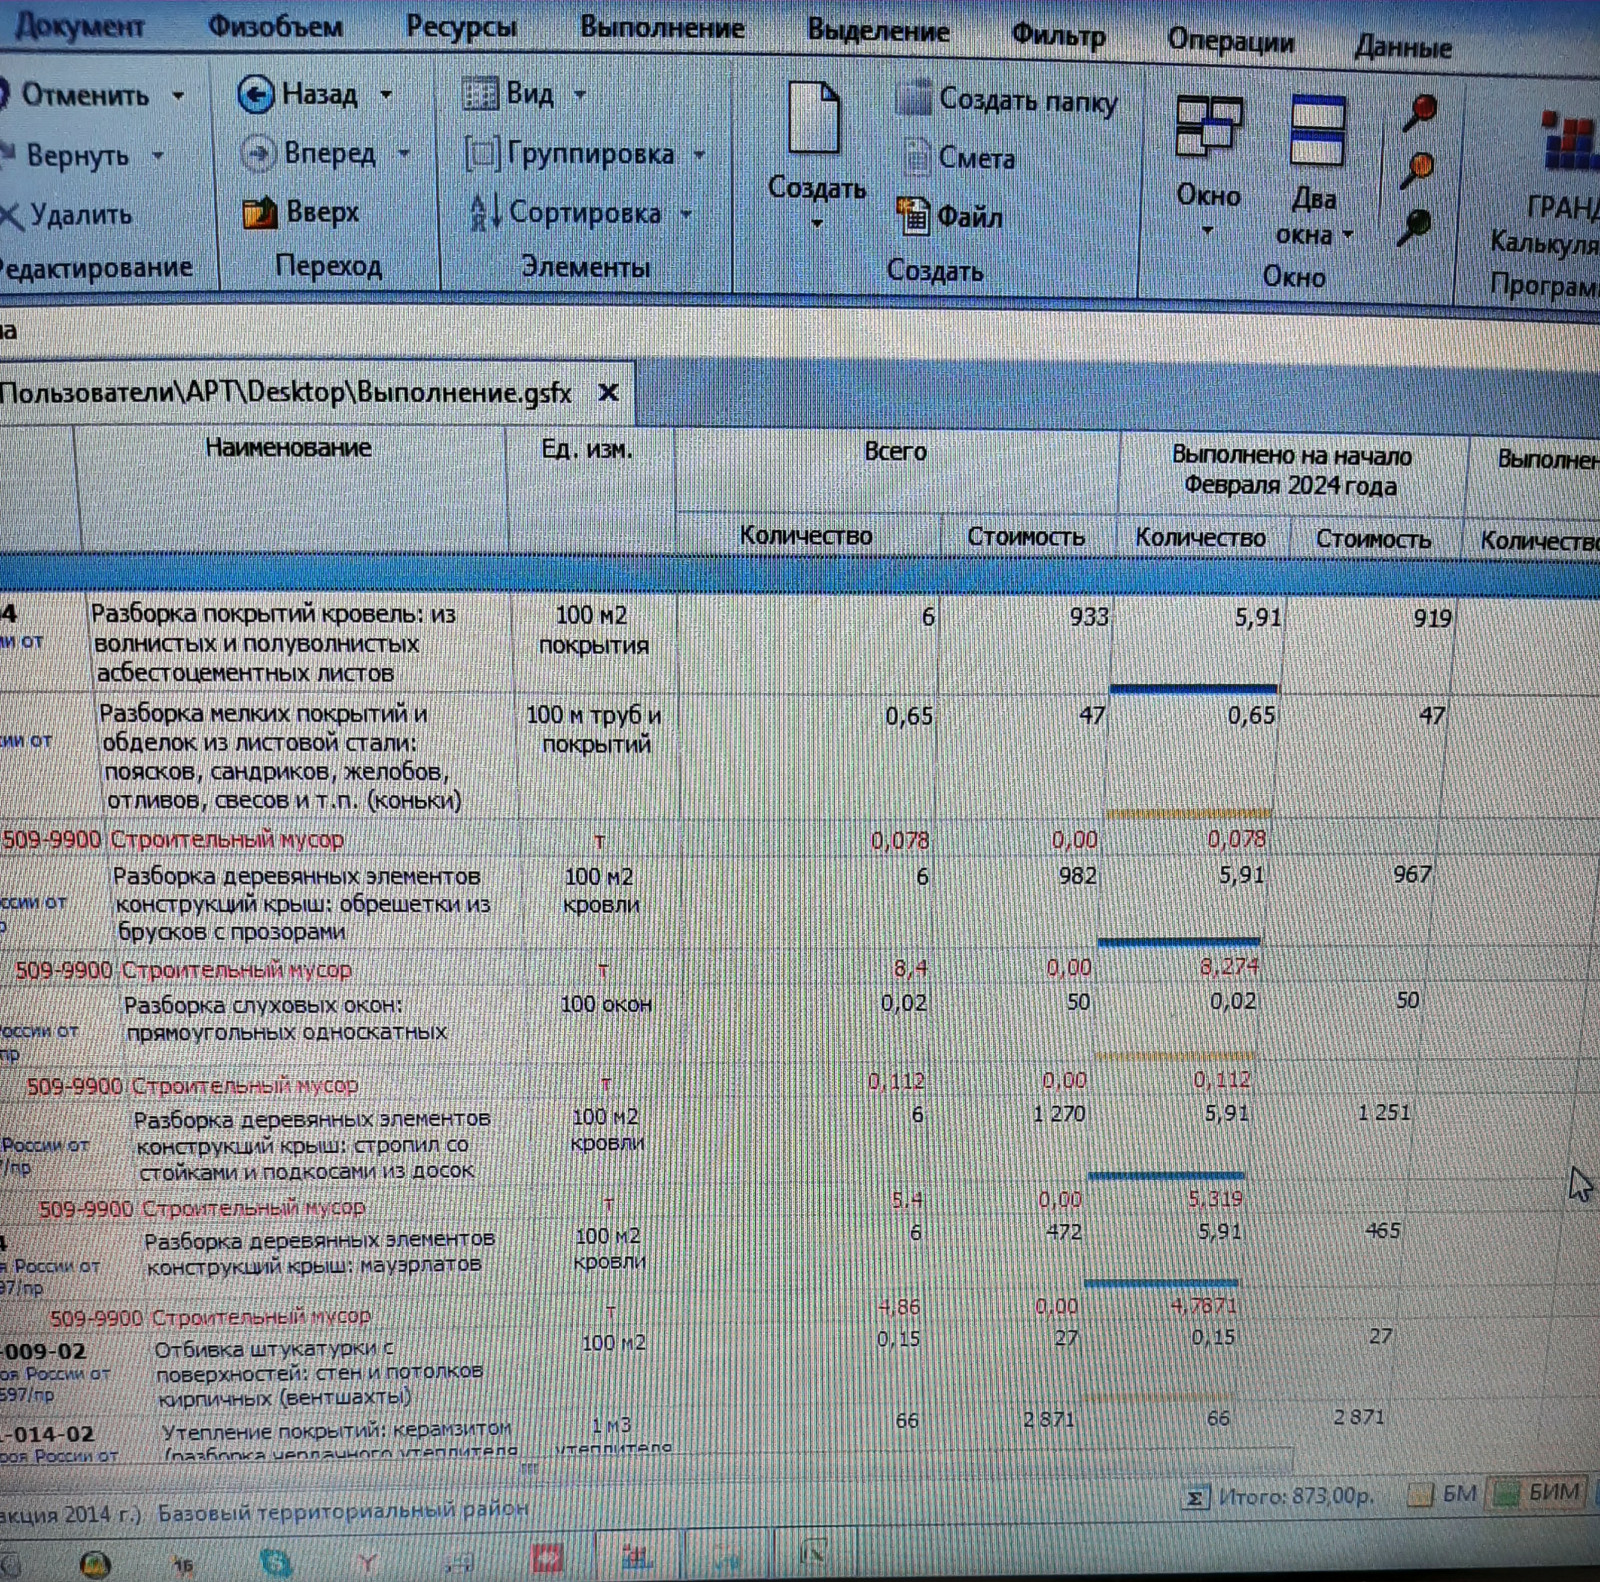Click the Смета document icon
Image resolution: width=1600 pixels, height=1582 pixels.
(x=915, y=157)
